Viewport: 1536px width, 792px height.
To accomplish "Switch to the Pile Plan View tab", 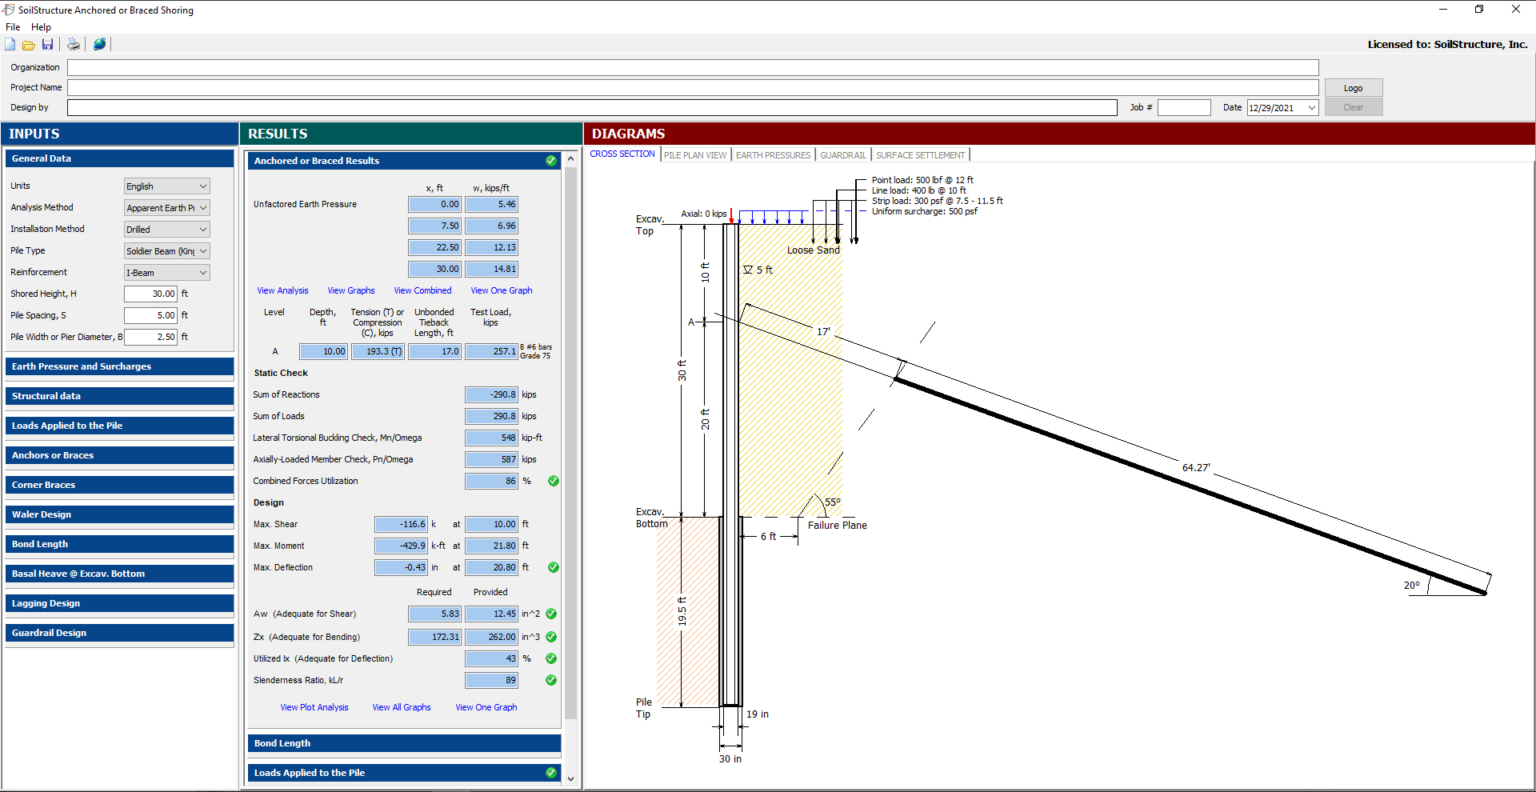I will tap(695, 155).
